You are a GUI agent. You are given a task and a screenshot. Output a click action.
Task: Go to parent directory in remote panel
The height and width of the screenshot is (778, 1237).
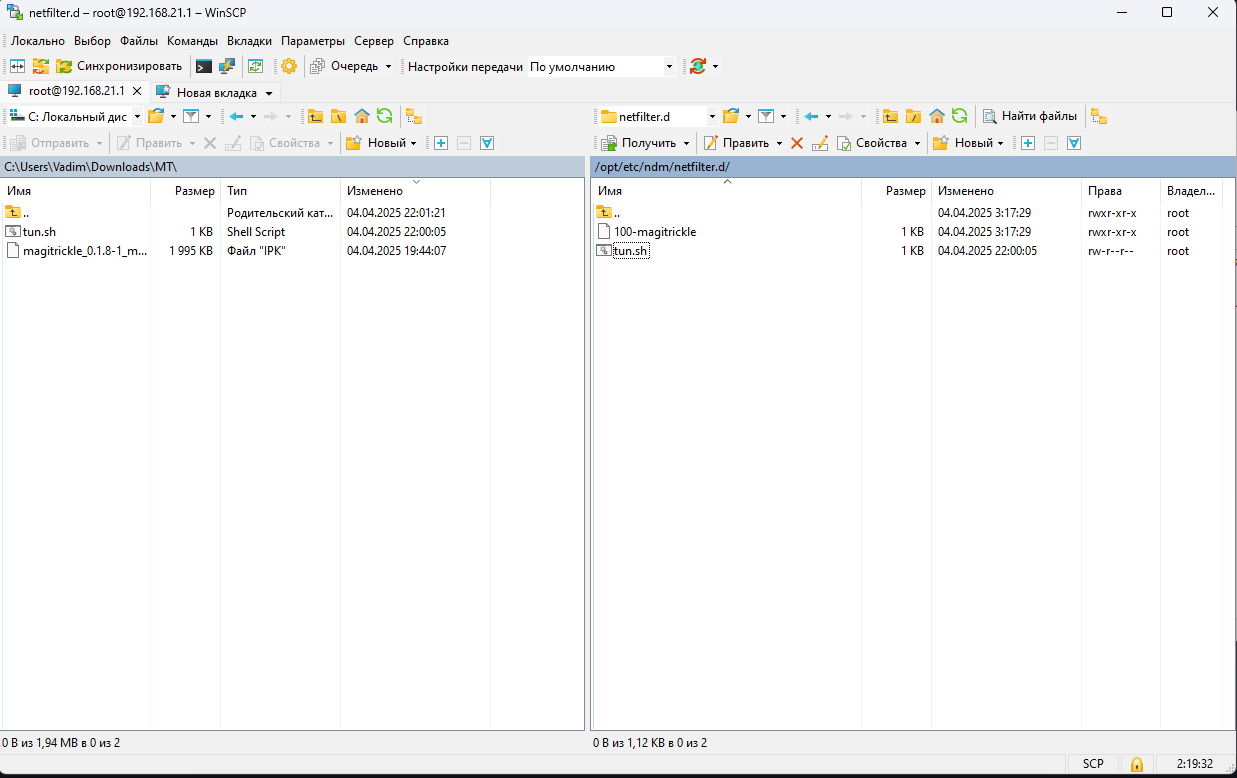tap(890, 116)
